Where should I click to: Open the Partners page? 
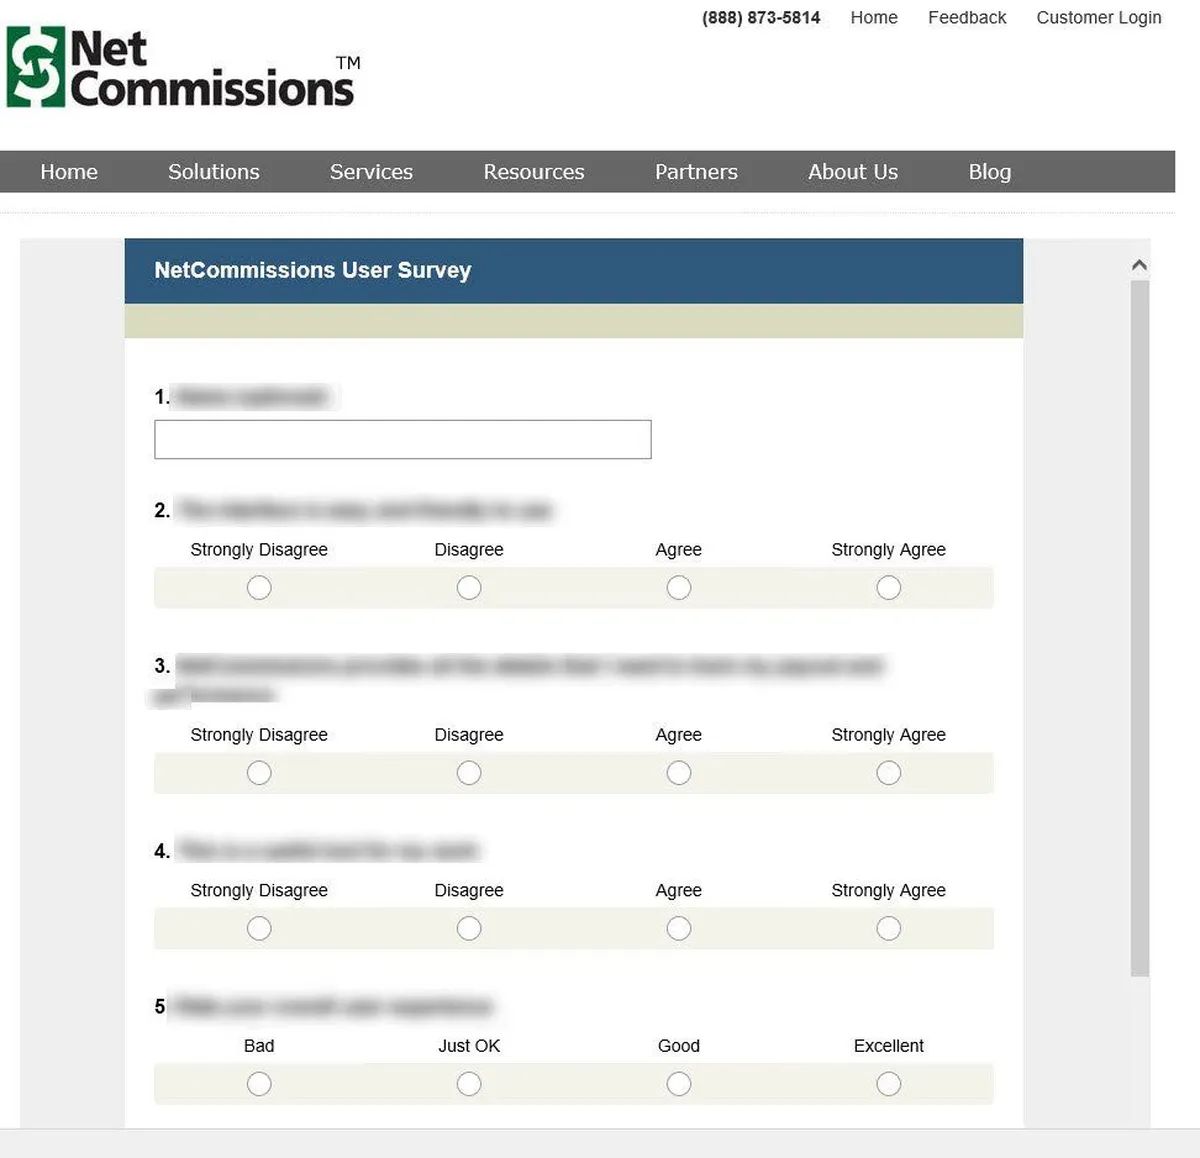(x=696, y=172)
